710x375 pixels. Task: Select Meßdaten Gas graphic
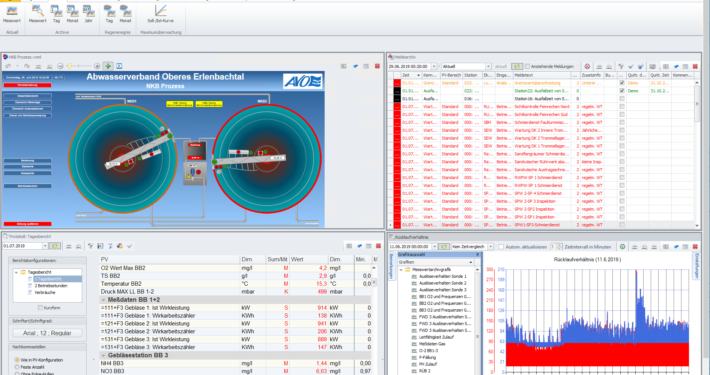[x=432, y=344]
